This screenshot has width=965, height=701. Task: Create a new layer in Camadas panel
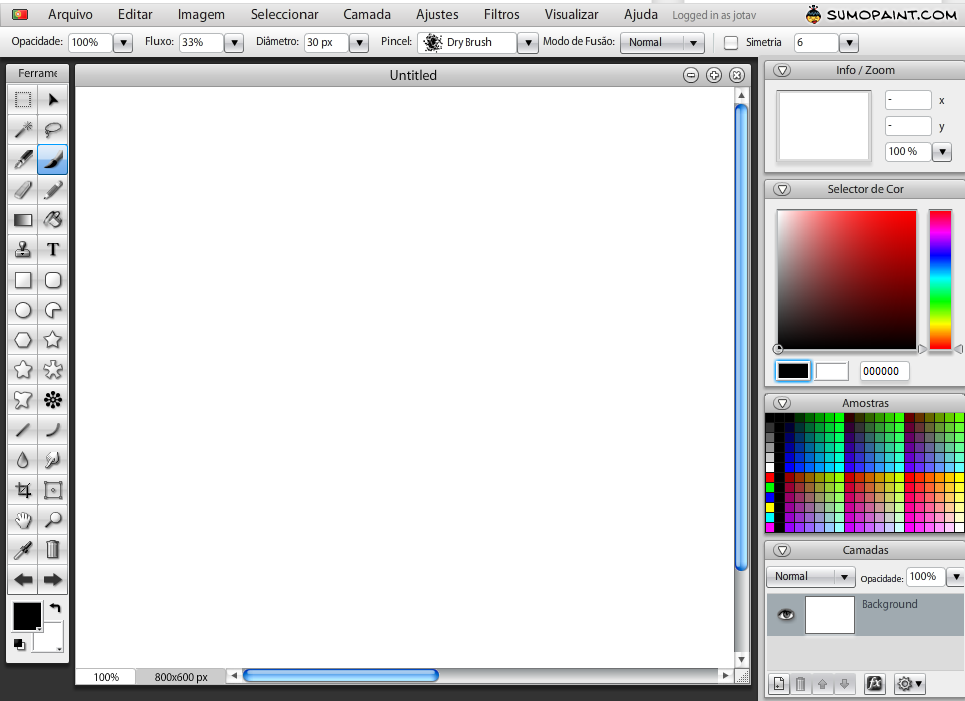778,684
